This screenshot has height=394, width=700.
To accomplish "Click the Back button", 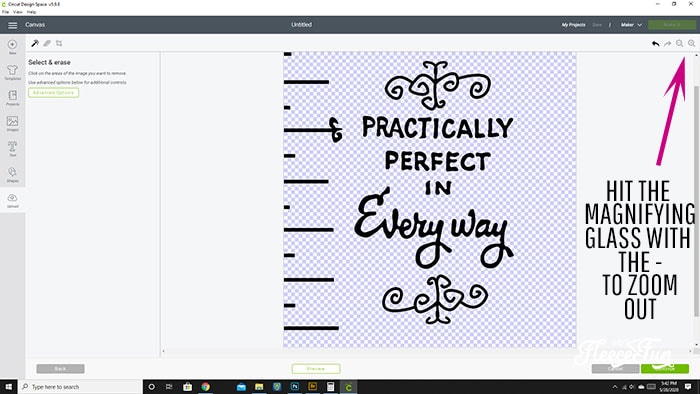I will point(60,369).
